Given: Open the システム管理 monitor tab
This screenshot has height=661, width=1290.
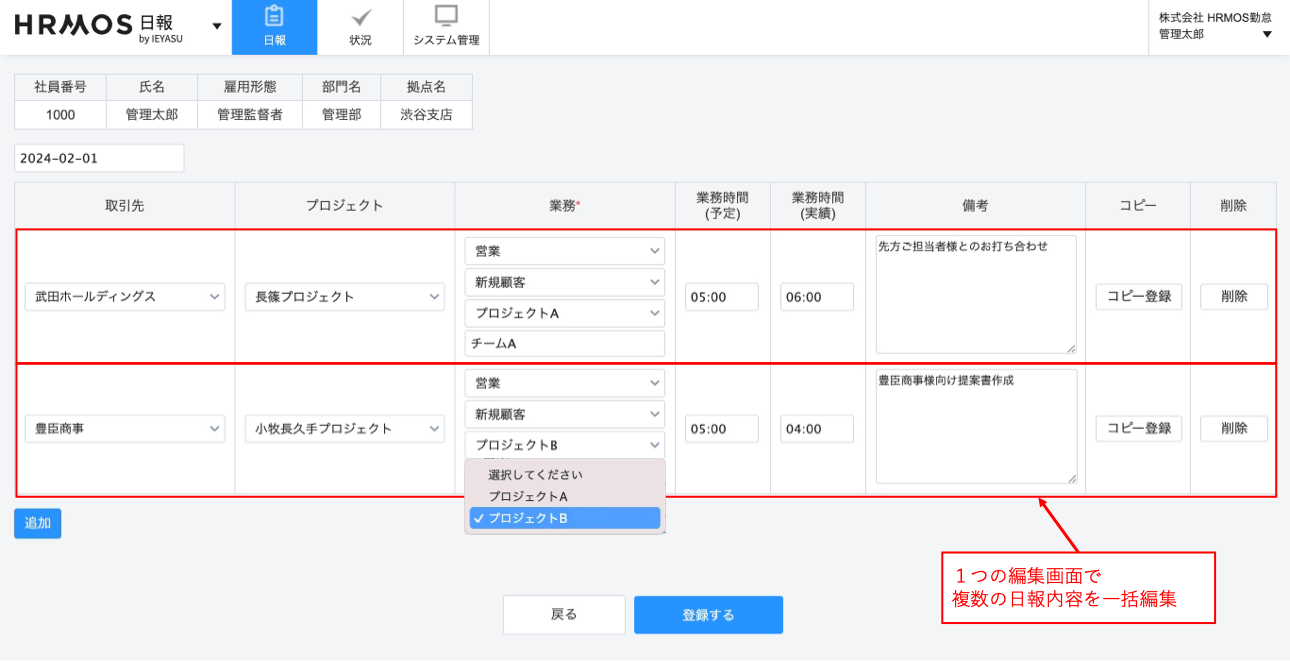Looking at the screenshot, I should tap(446, 27).
